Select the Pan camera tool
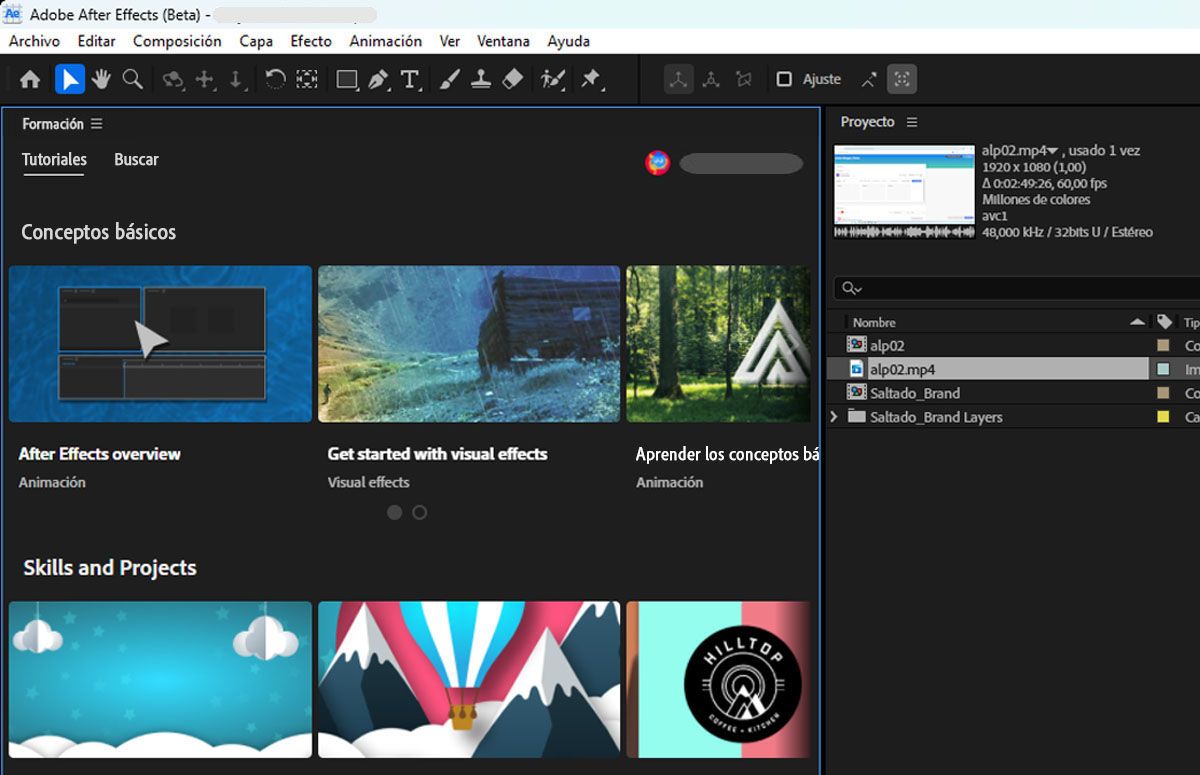Viewport: 1200px width, 775px height. tap(205, 79)
